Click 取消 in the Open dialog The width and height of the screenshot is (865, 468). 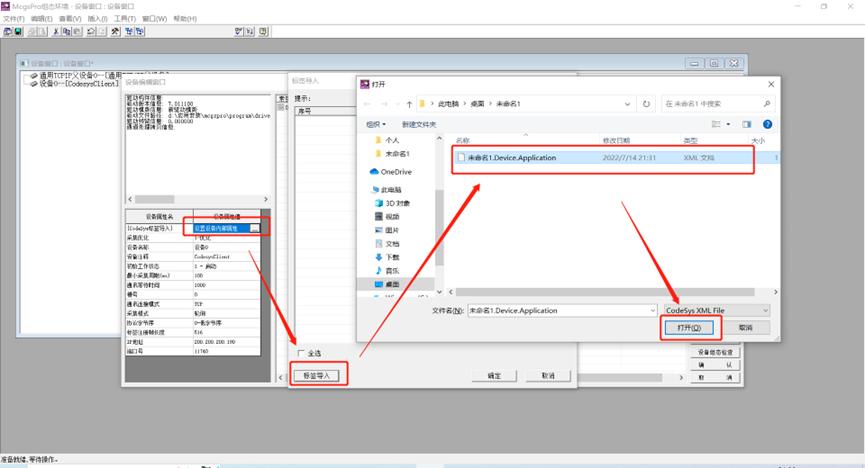(x=745, y=328)
